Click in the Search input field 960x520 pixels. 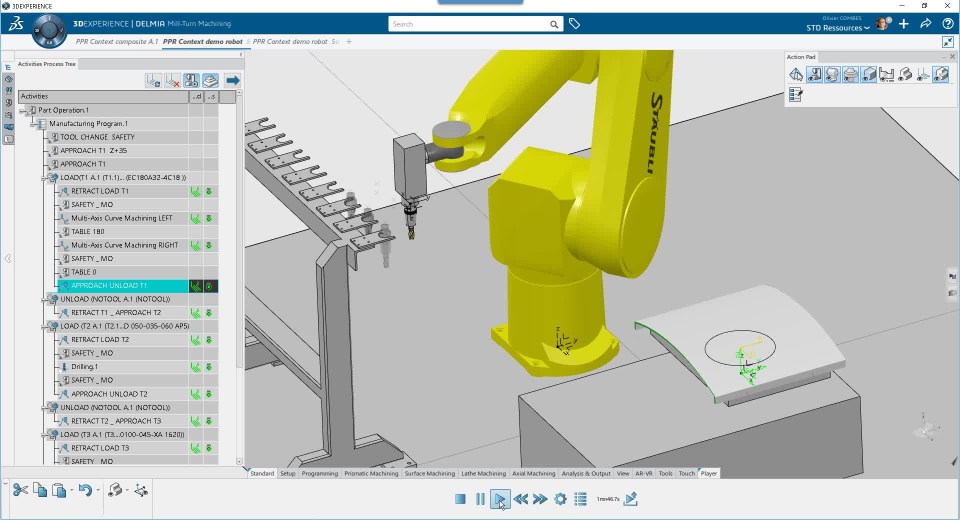[x=468, y=24]
